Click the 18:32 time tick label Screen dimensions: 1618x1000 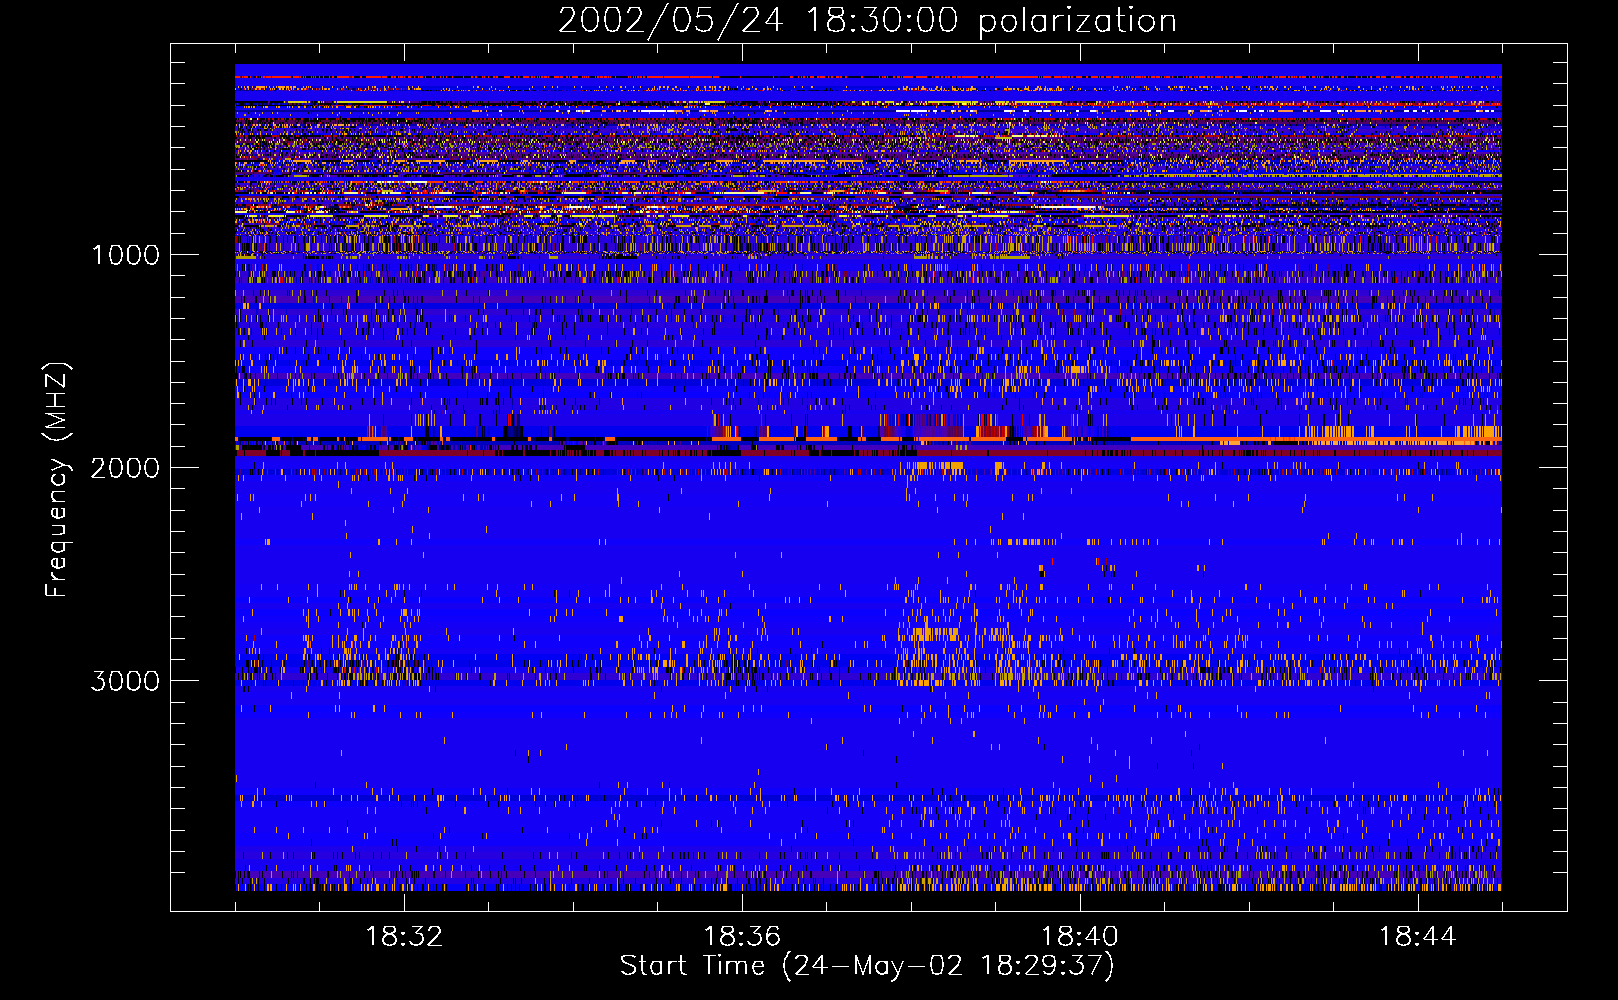pos(404,937)
